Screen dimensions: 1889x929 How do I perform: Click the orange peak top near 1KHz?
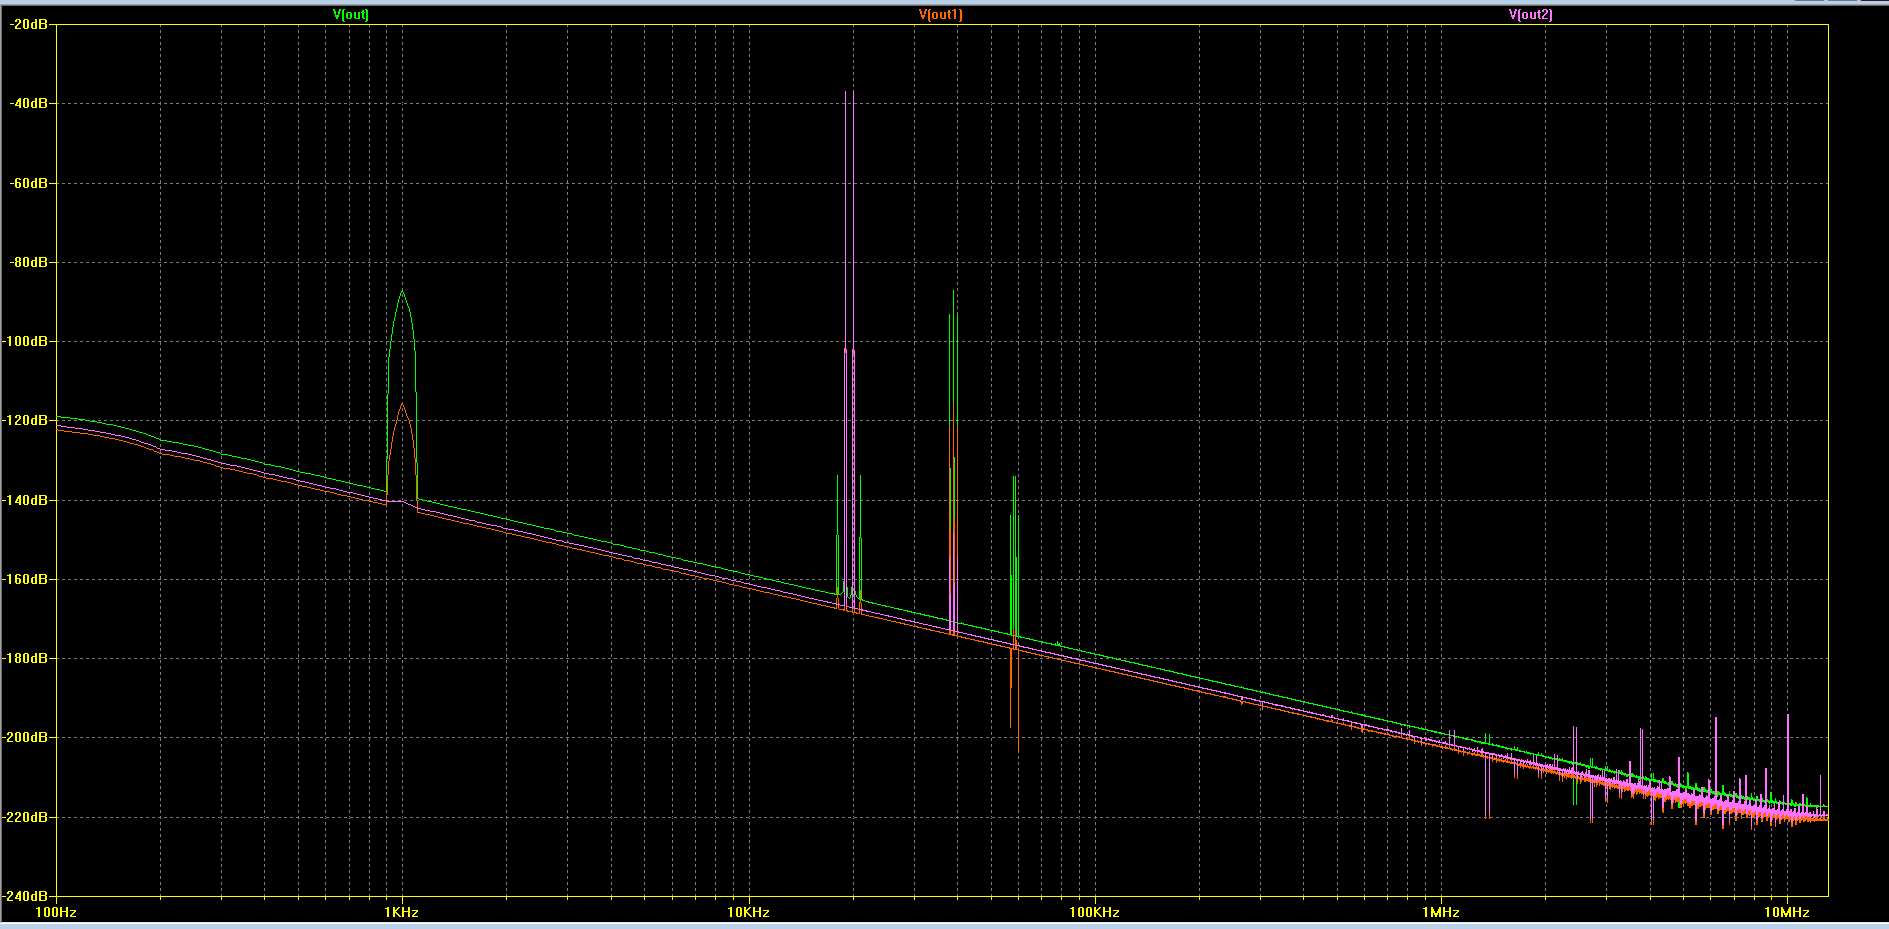(x=402, y=405)
